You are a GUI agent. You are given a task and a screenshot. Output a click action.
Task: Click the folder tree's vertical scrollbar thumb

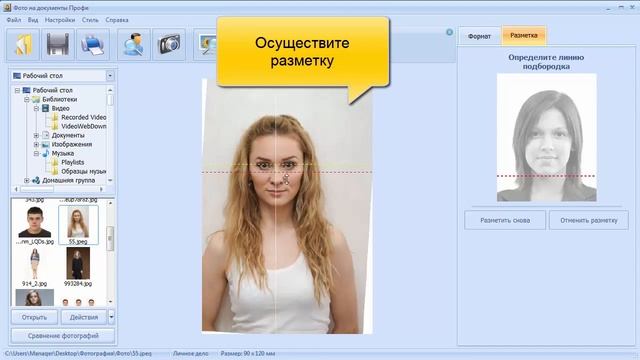click(x=110, y=100)
